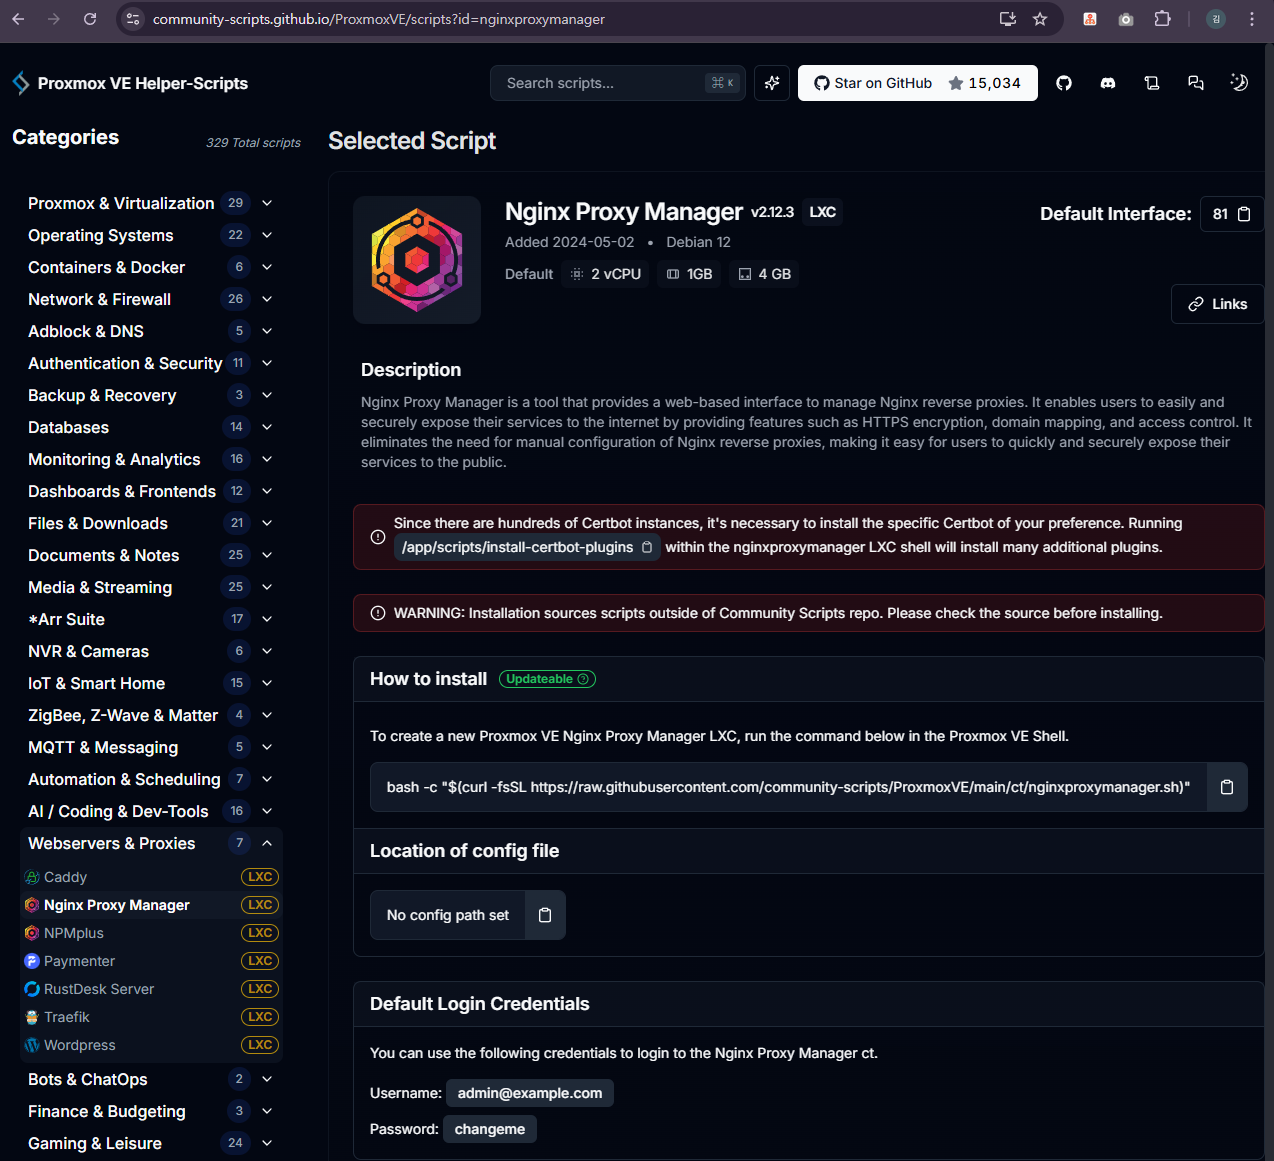This screenshot has height=1161, width=1274.
Task: Expand Proxmox & Virtualization category
Action: (150, 203)
